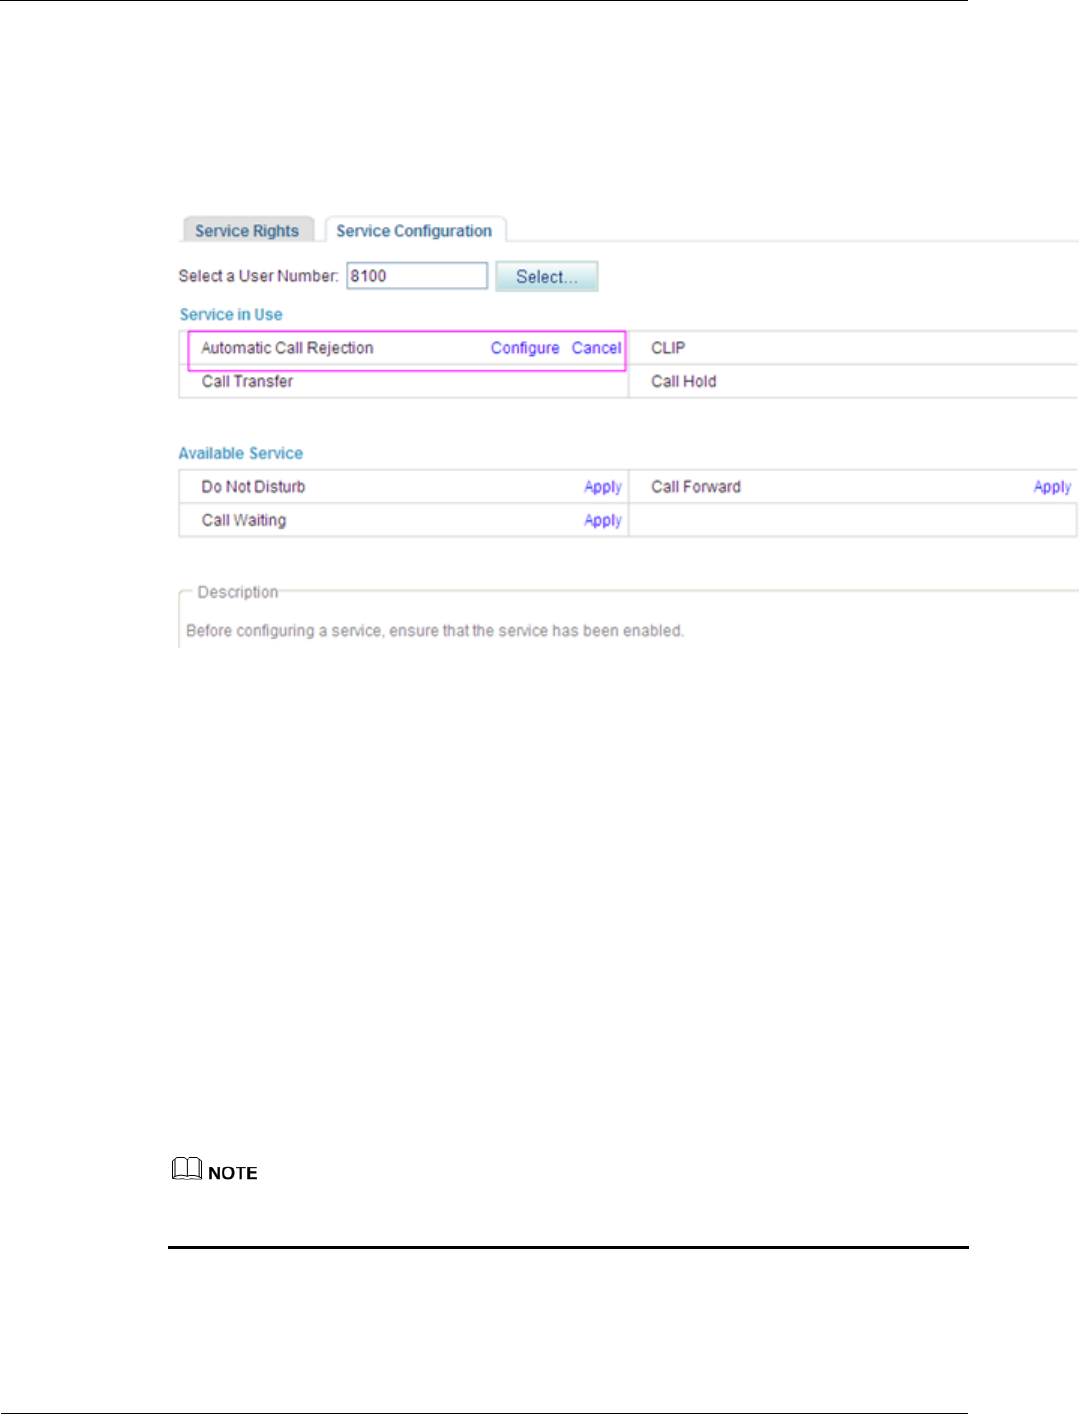The image size is (1079, 1414).
Task: Open the Service Configuration tab
Action: [x=415, y=230]
